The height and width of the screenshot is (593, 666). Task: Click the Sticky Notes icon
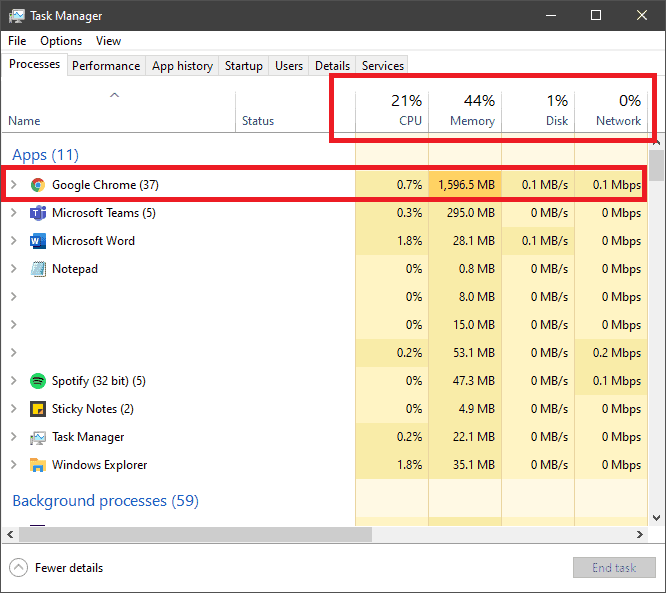[x=38, y=409]
